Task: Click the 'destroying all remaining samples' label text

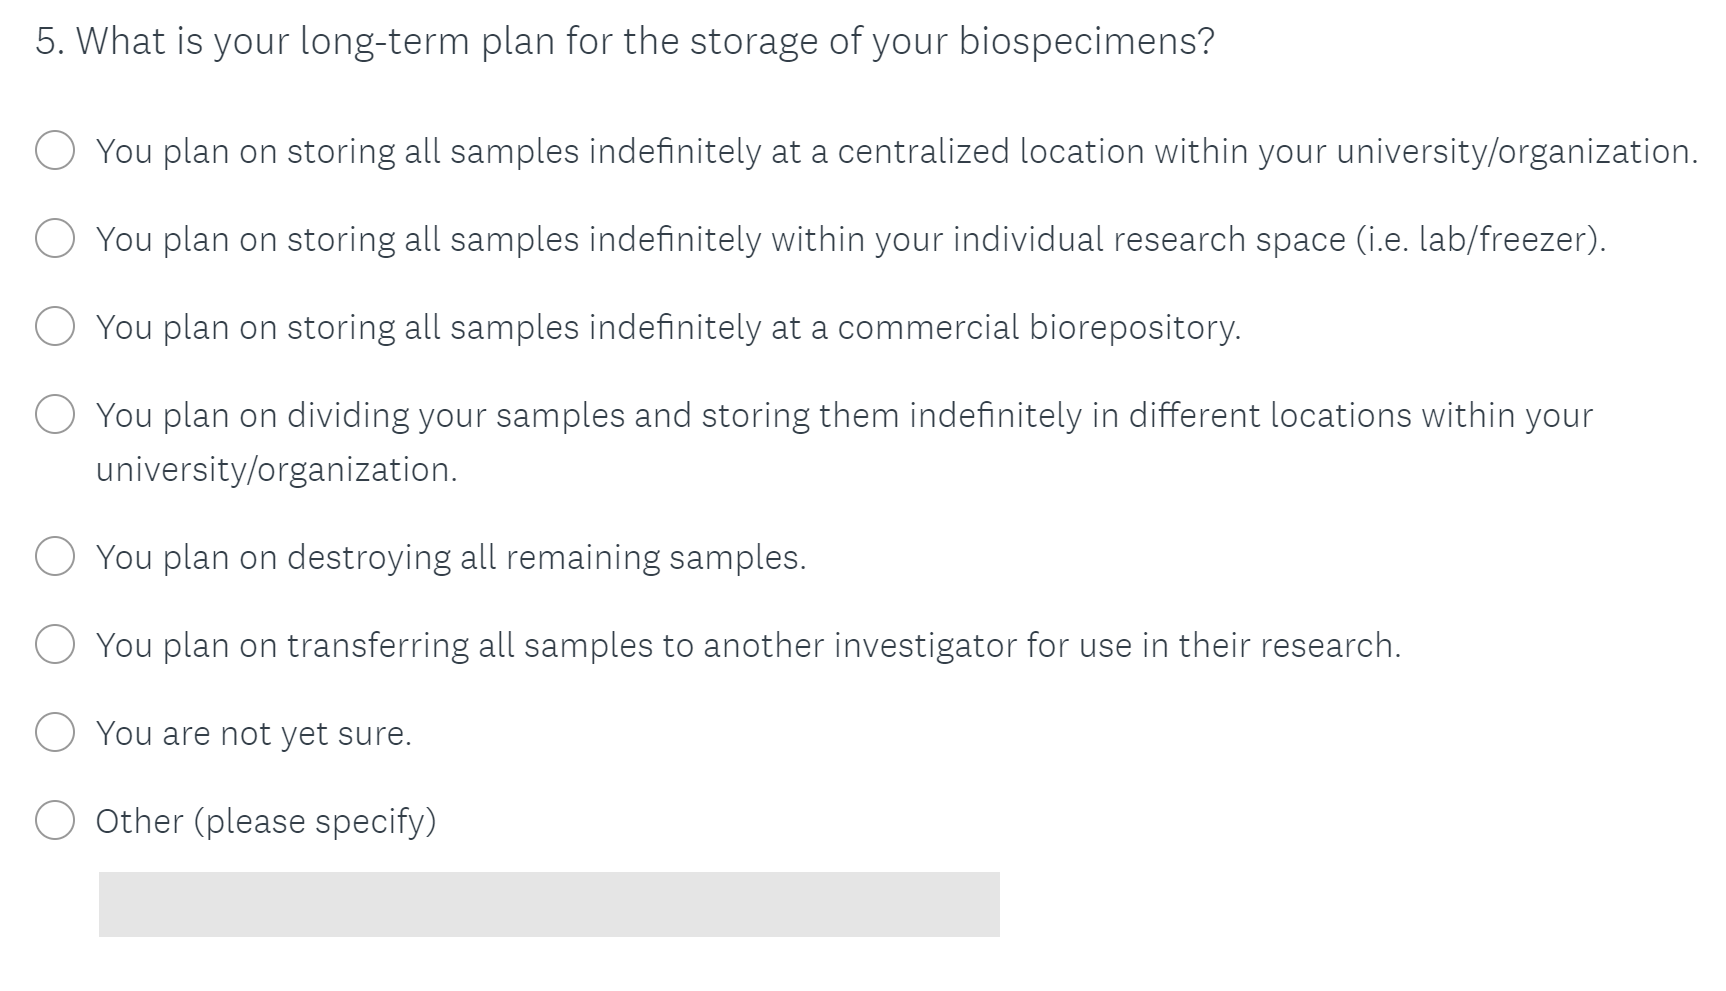Action: [x=451, y=558]
